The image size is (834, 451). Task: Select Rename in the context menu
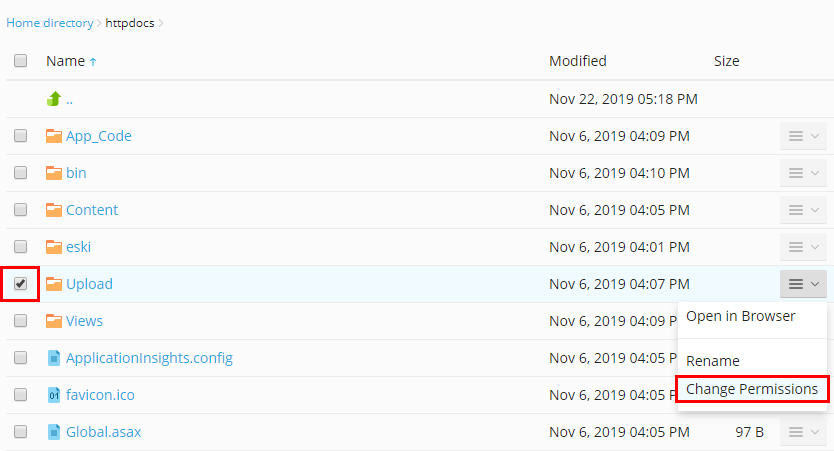[713, 361]
